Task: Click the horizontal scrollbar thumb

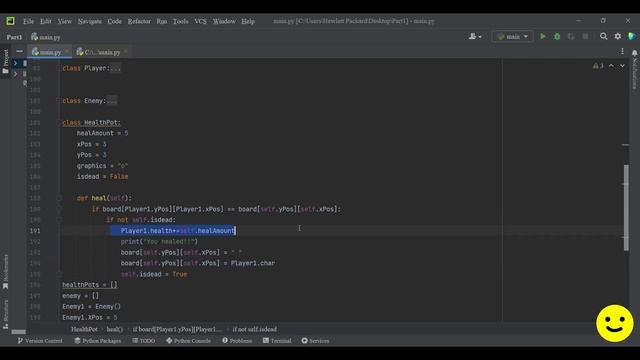Action: pyautogui.click(x=18, y=332)
